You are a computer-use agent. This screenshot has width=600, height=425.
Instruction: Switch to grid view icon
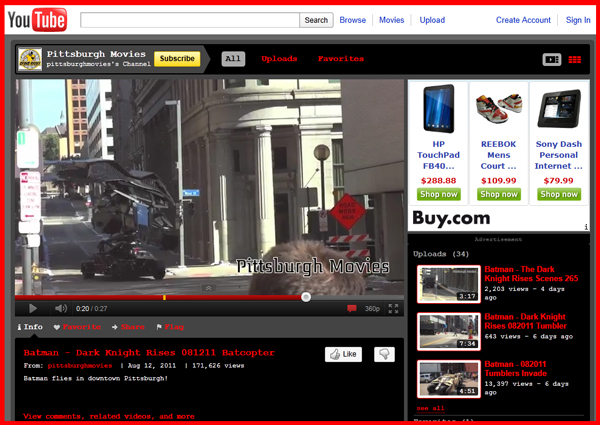[574, 59]
